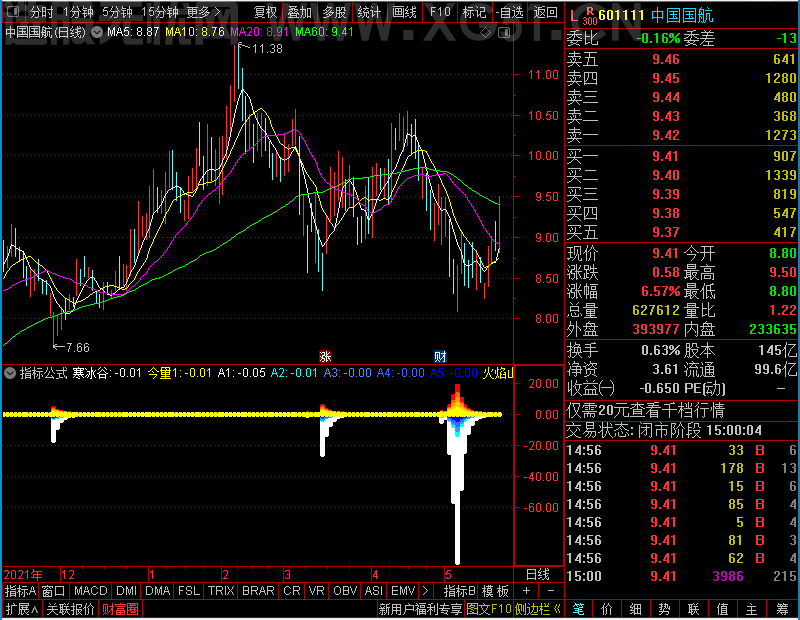Viewport: 800px width, 620px height.
Task: Remove from watchlist with -自选
Action: [510, 12]
